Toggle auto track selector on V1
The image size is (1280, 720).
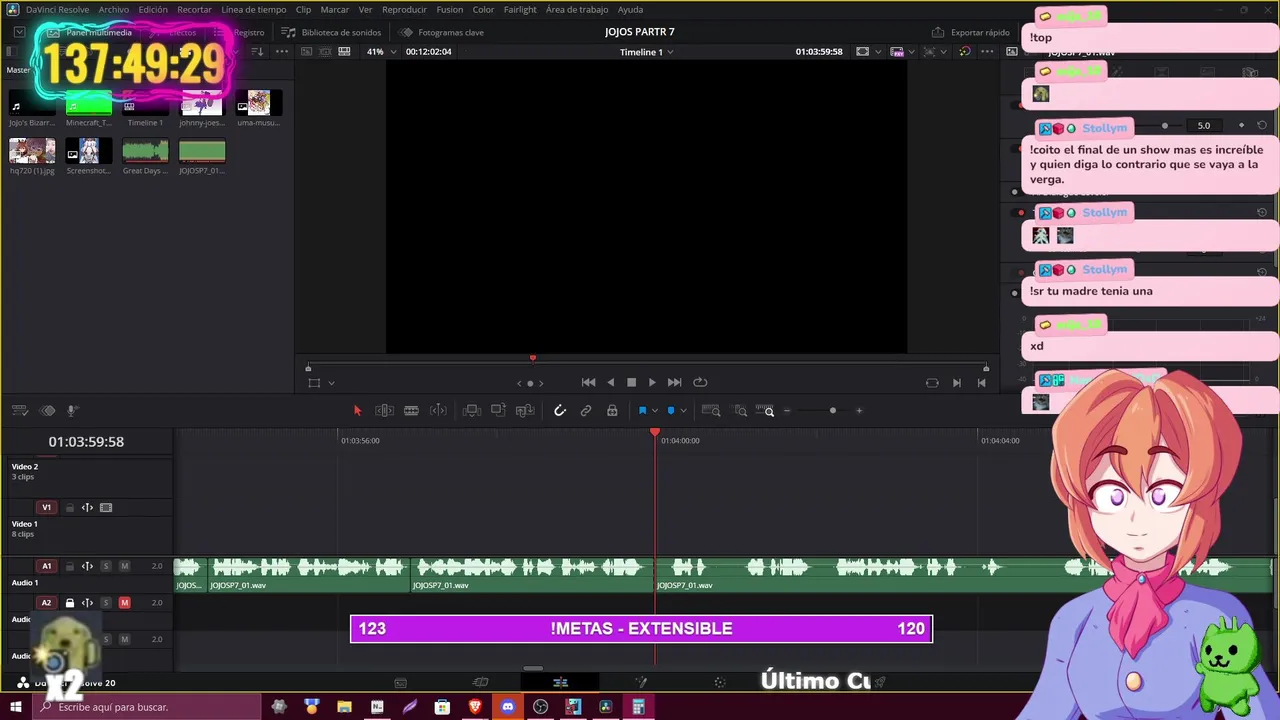pos(87,508)
